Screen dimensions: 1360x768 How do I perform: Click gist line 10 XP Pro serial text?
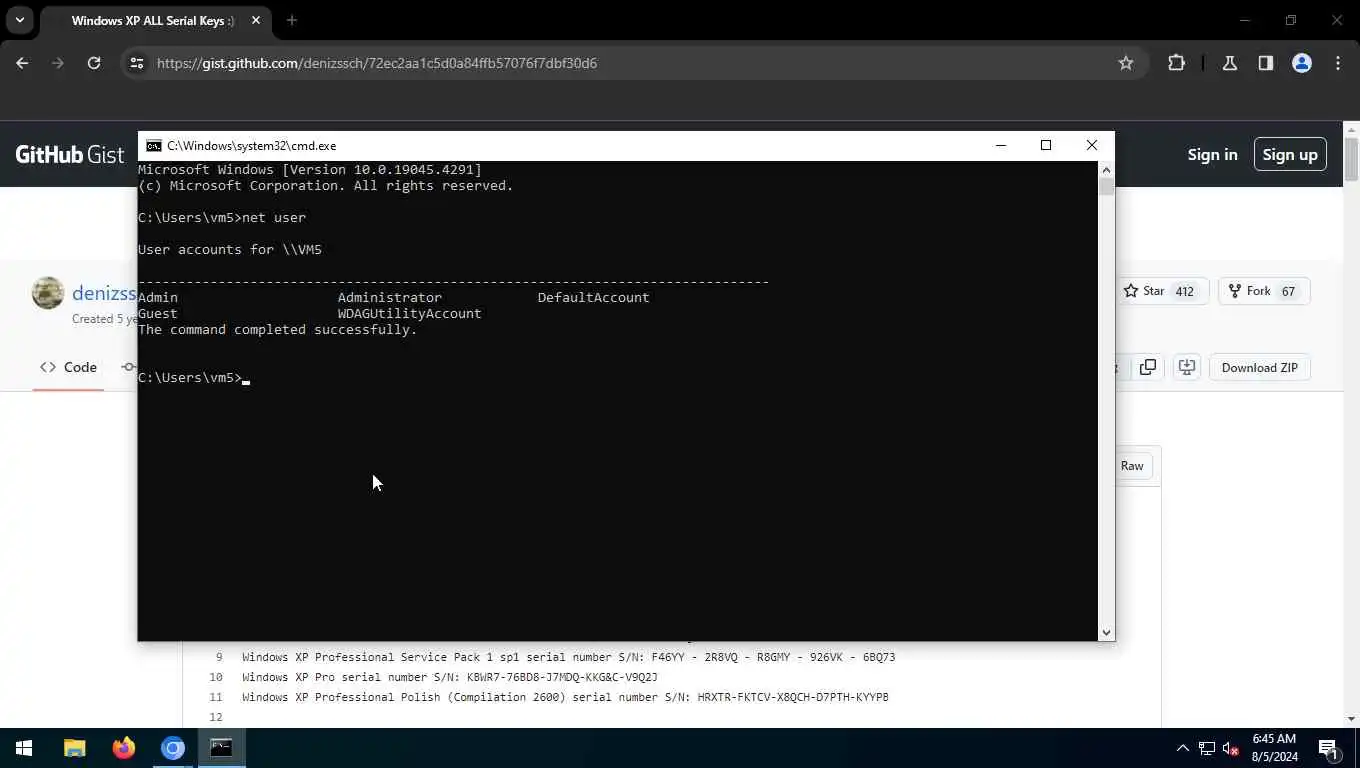(450, 677)
